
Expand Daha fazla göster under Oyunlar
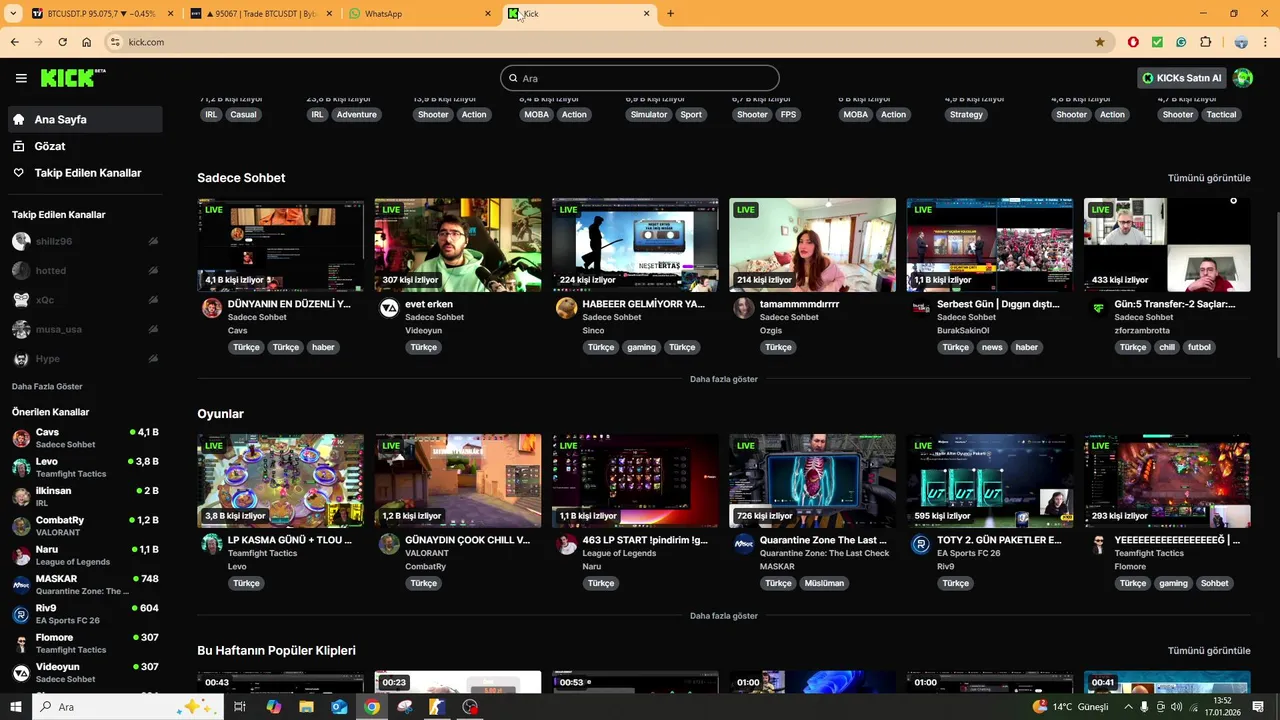(x=724, y=616)
